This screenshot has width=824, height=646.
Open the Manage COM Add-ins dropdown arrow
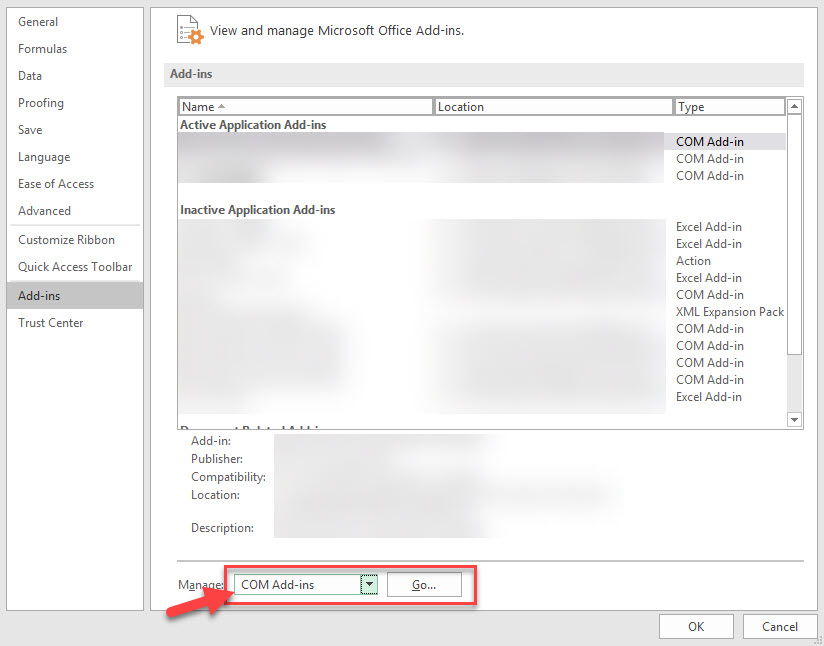(x=369, y=585)
